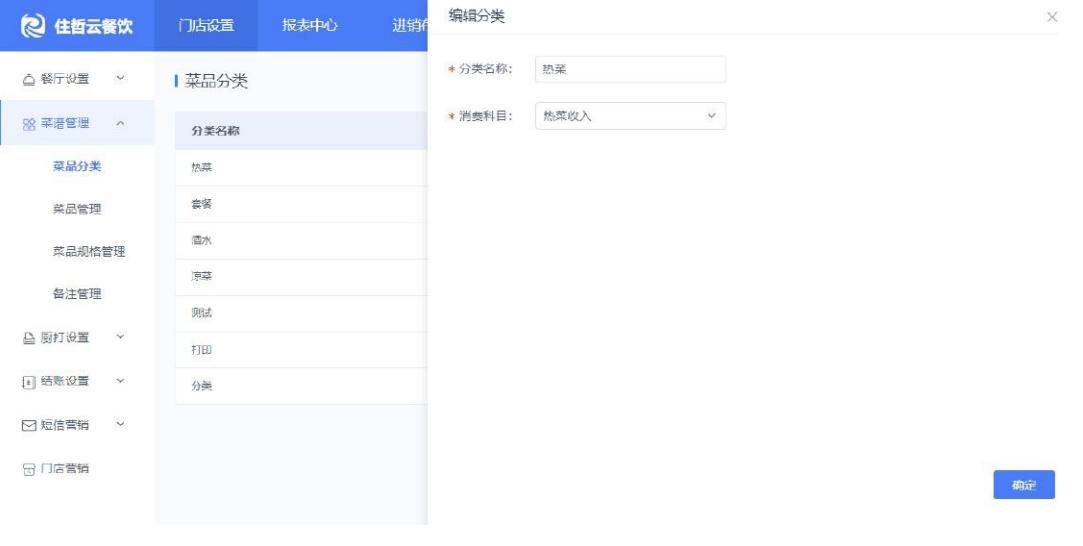Click the 分类名称 column header
Viewport: 1083px width, 546px height.
coord(215,131)
